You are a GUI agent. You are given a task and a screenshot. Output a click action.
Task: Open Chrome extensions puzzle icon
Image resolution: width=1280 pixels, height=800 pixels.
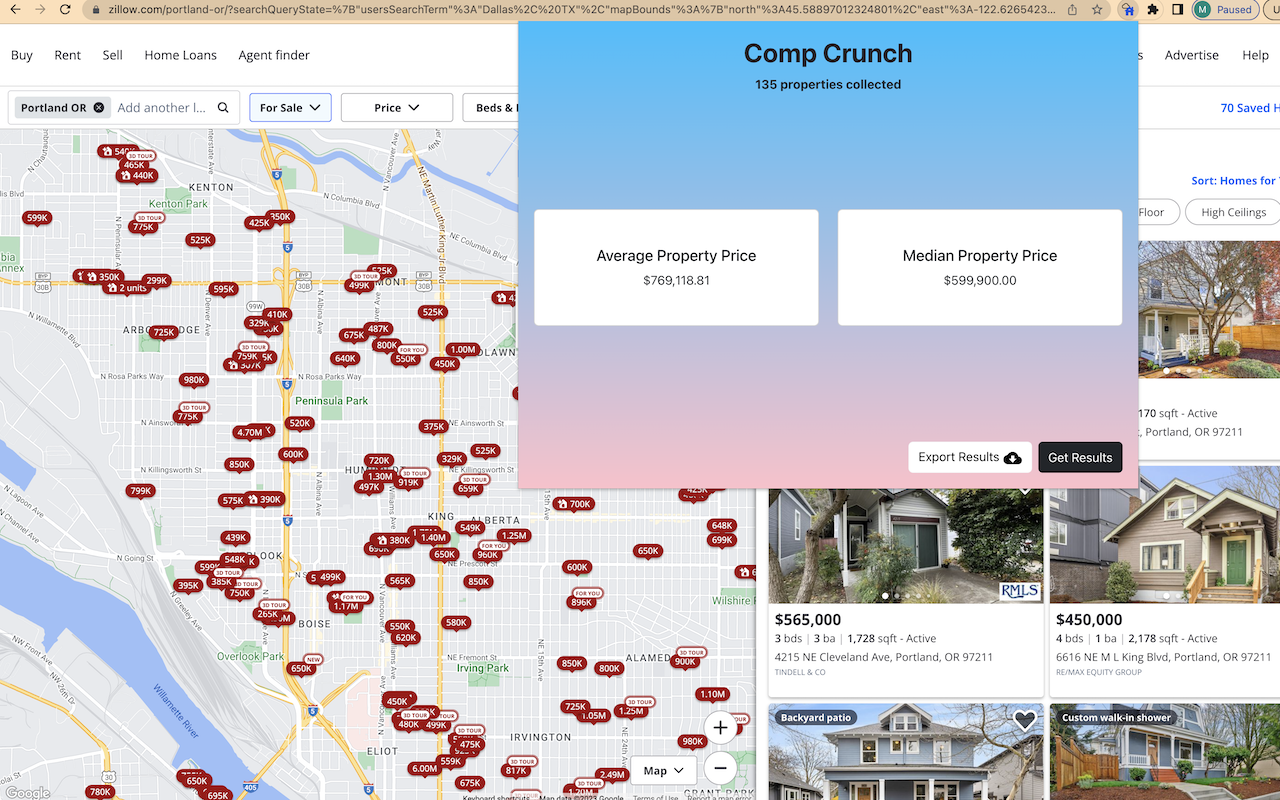1153,9
